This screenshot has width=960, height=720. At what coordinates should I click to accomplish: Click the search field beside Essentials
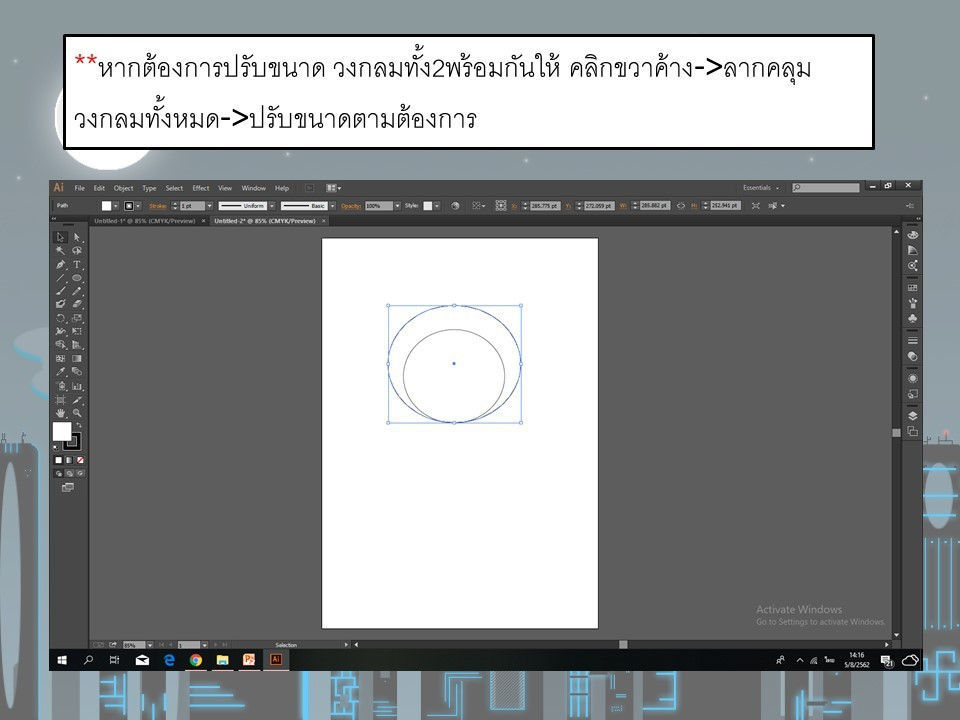pos(826,187)
